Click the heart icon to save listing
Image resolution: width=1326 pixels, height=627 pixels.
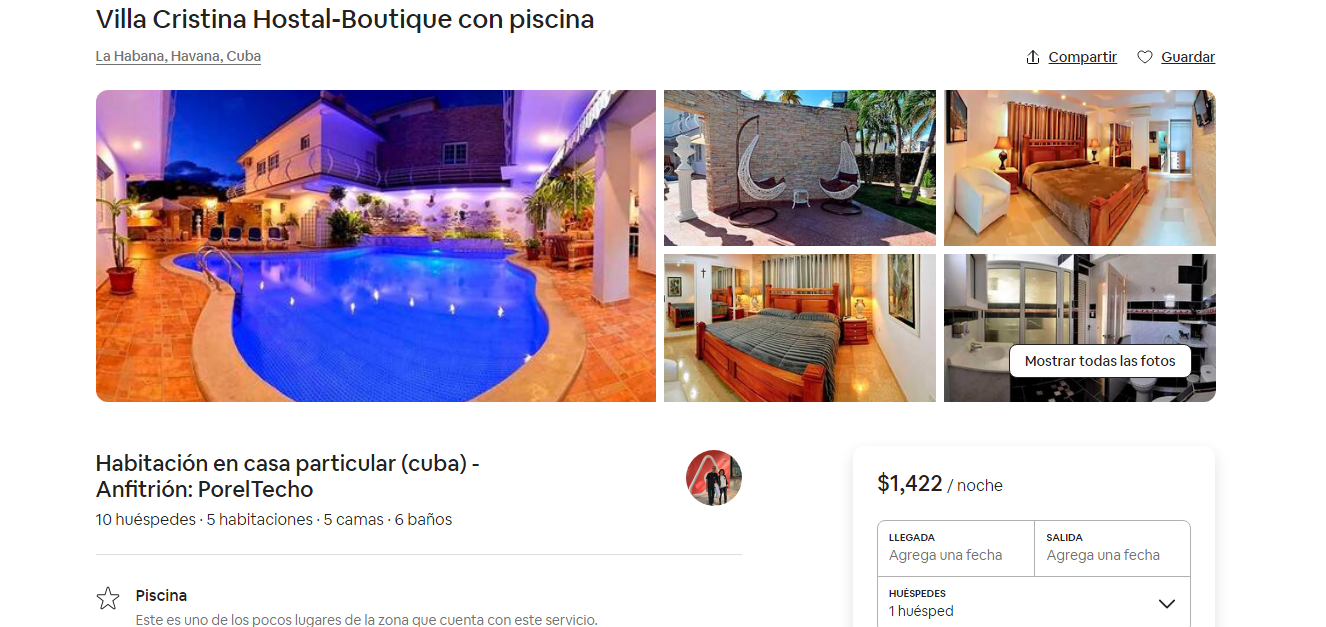[1145, 57]
